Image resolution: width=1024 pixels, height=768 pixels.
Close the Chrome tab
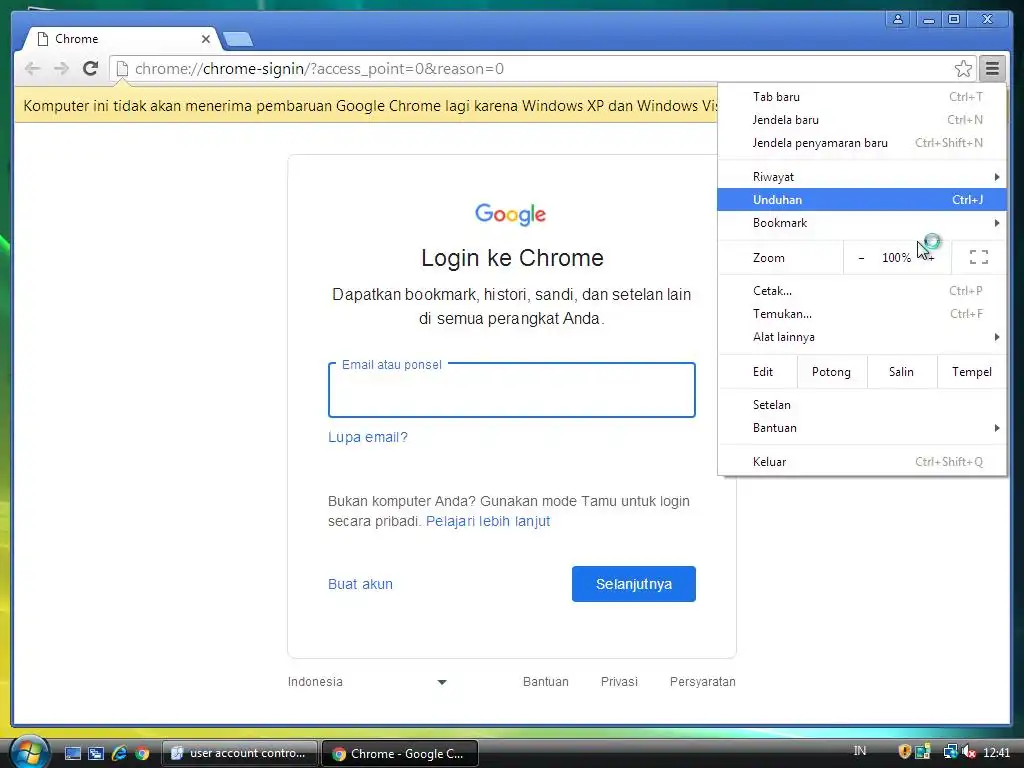(206, 39)
